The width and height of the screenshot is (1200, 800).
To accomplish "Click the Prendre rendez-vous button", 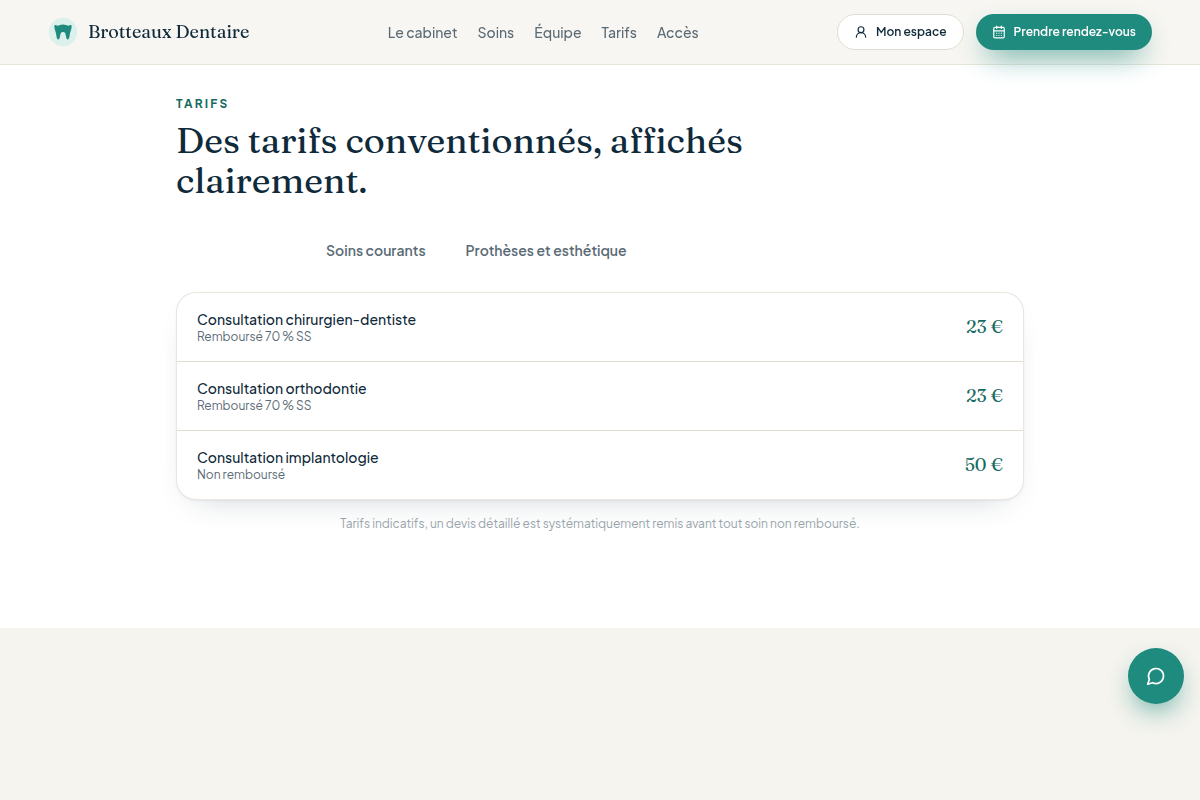I will tap(1064, 32).
